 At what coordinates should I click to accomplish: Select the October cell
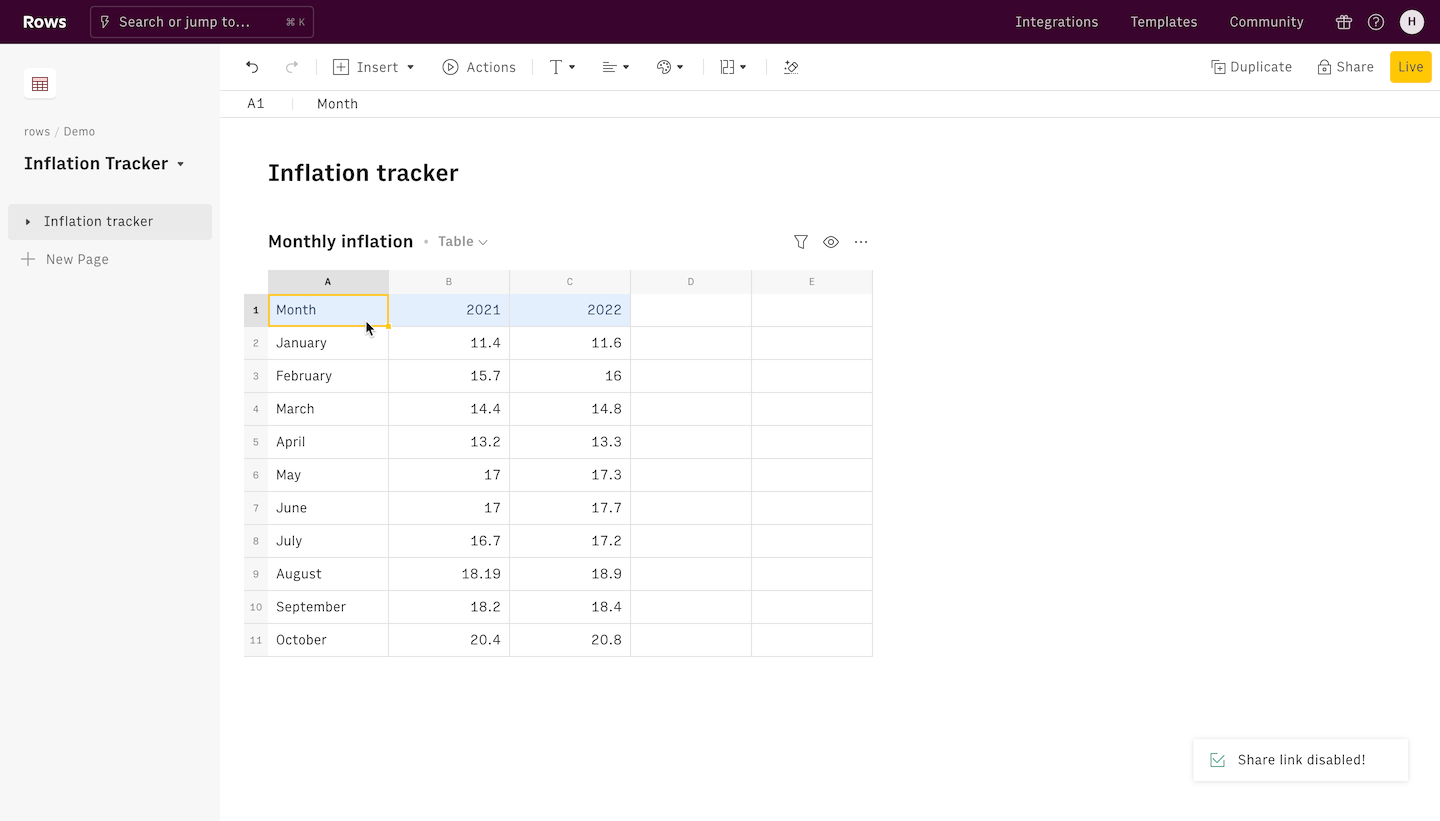[328, 640]
